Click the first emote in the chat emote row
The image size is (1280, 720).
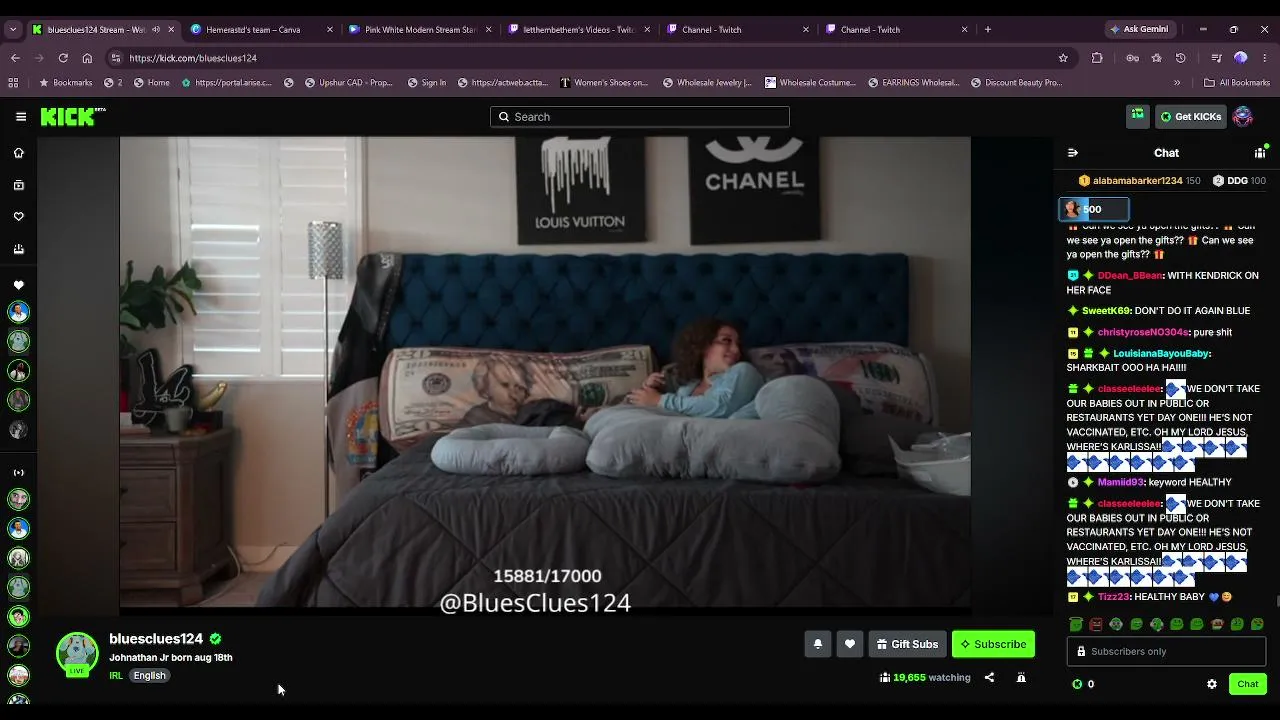(x=1076, y=624)
